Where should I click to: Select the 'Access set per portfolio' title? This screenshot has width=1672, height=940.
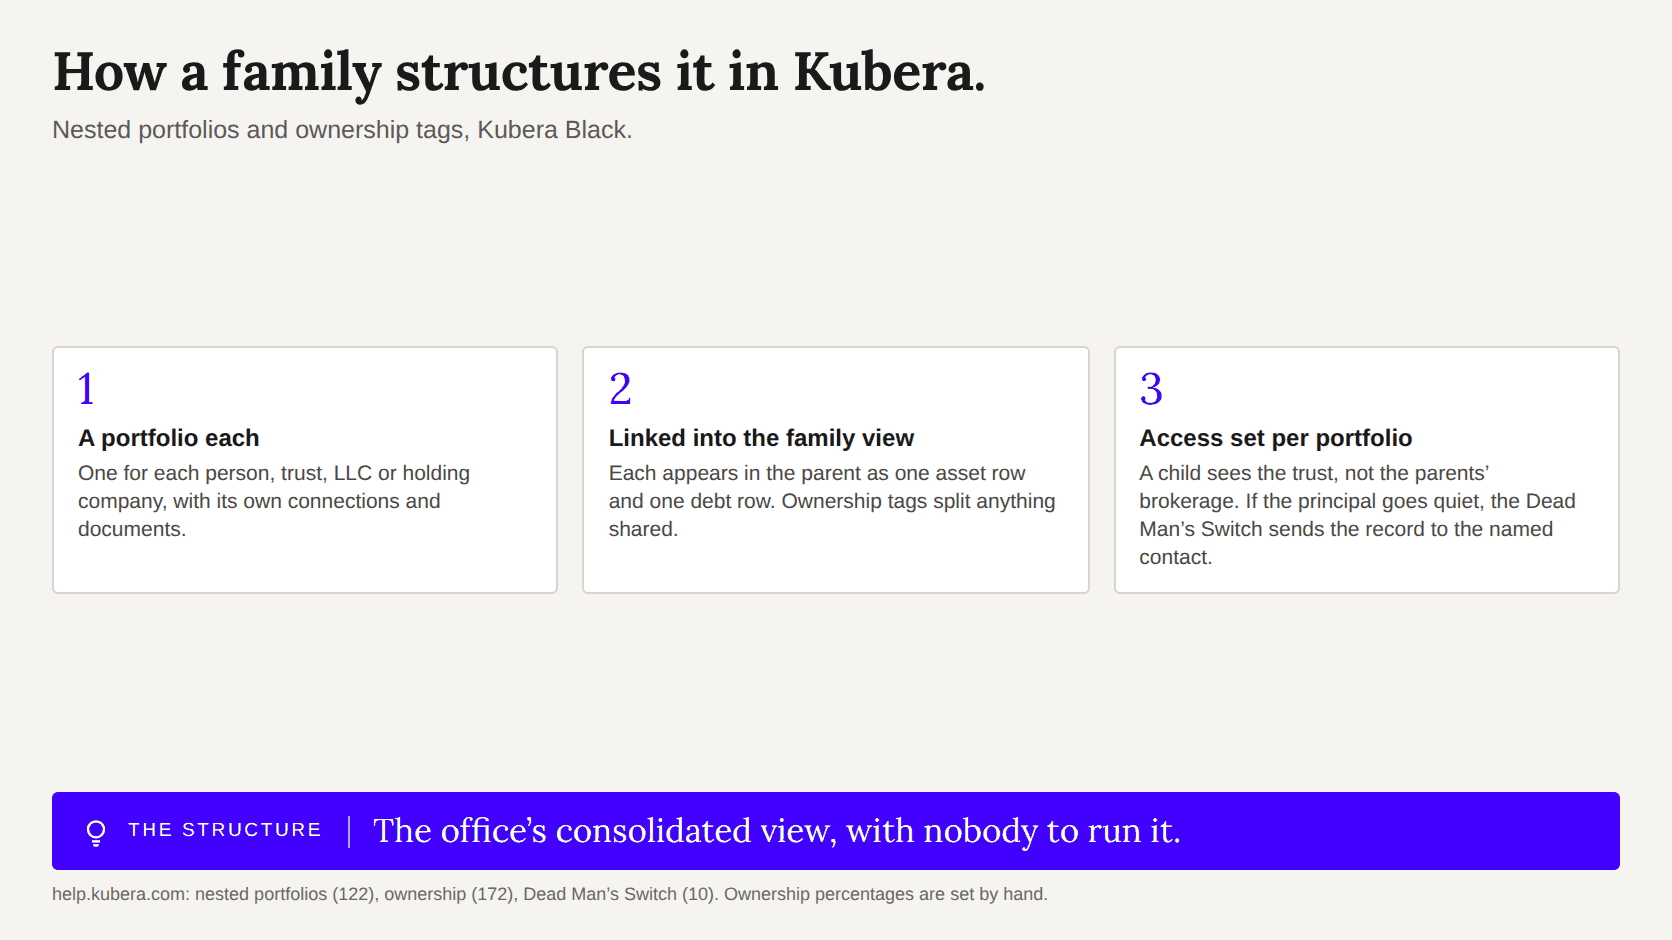pos(1276,438)
